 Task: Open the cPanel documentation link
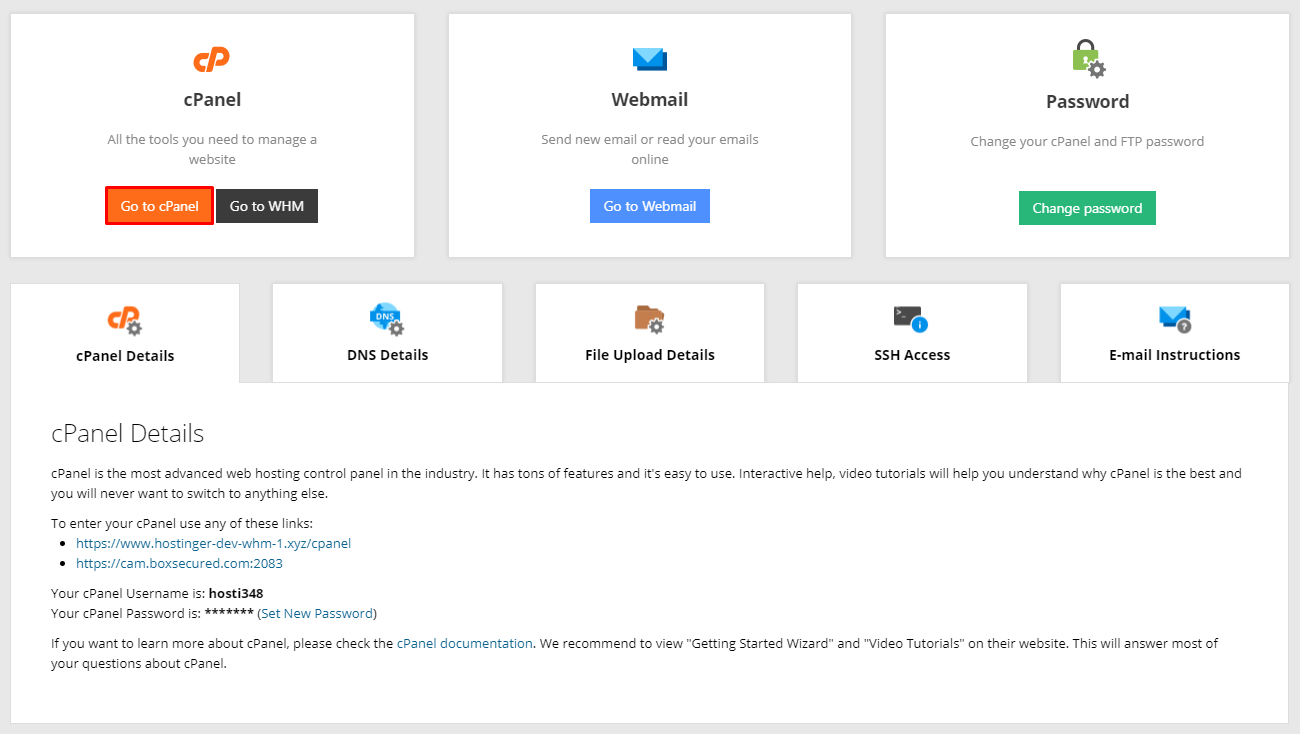point(464,643)
